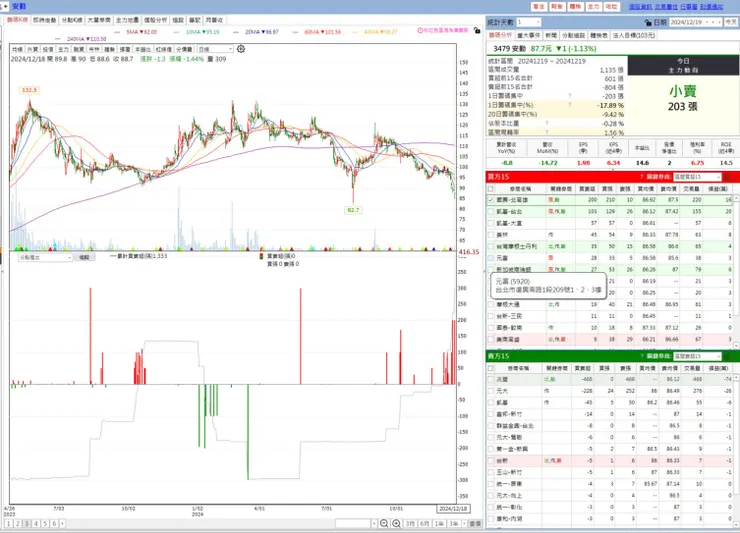Switch to the 主力地圖 tab
This screenshot has height=533, width=740.
127,20
